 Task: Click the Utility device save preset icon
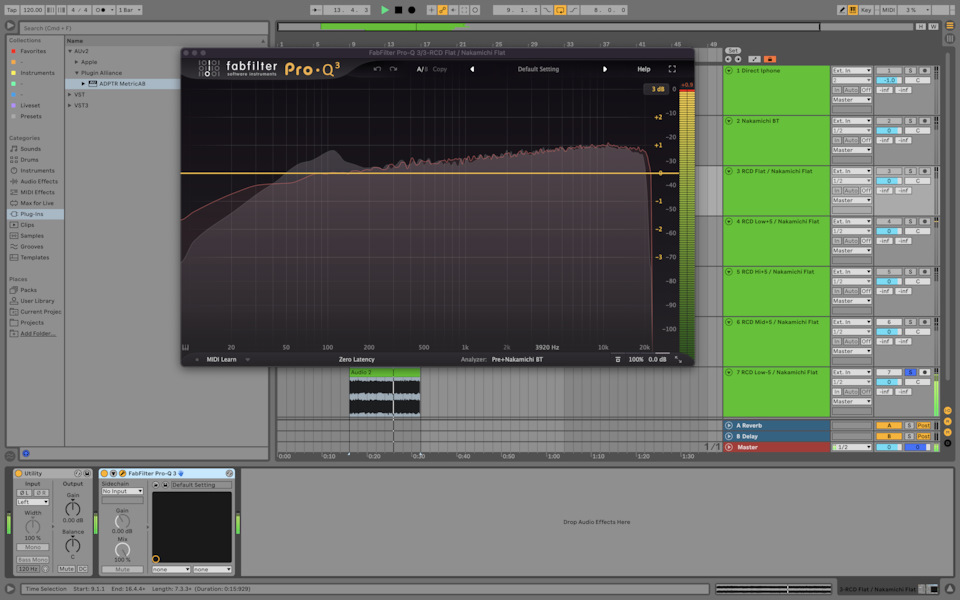(87, 473)
